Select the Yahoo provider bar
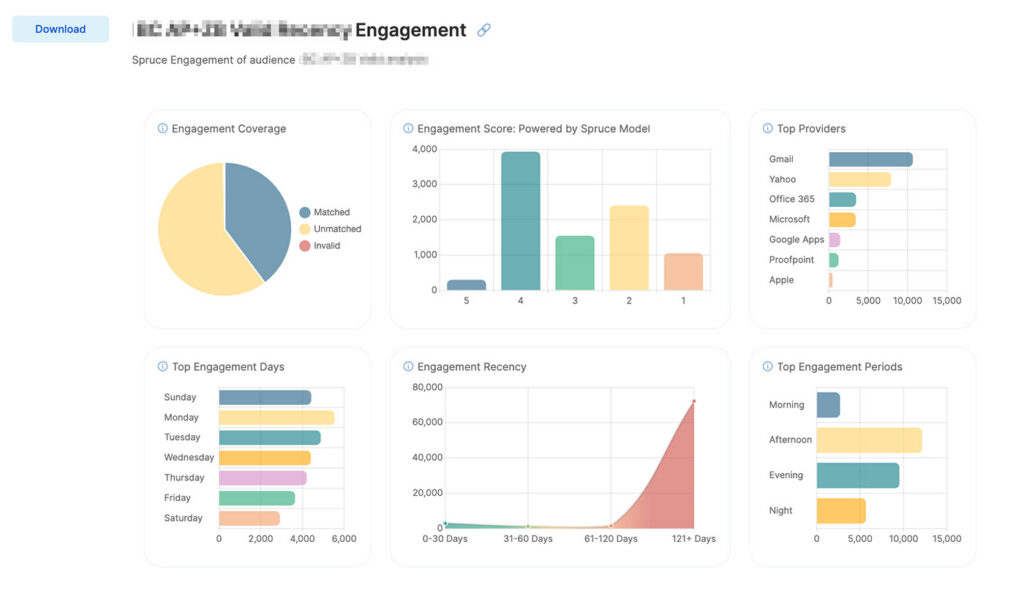Viewport: 1024px width, 596px height. [x=860, y=180]
